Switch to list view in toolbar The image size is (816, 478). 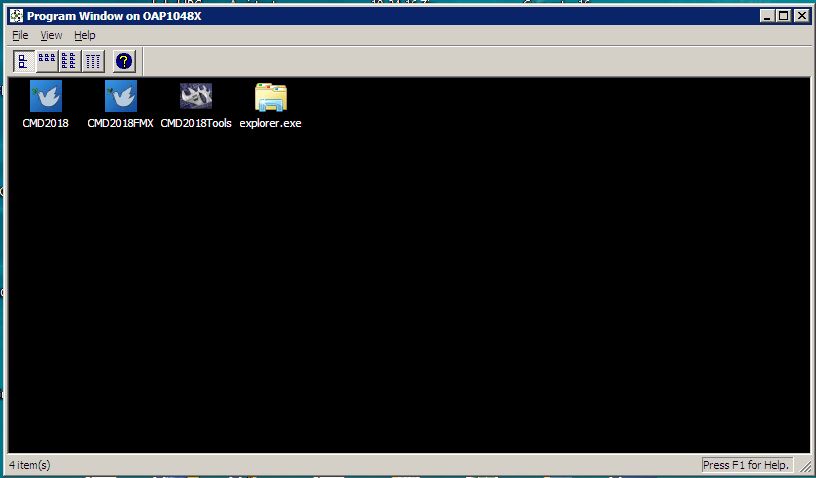pos(69,61)
